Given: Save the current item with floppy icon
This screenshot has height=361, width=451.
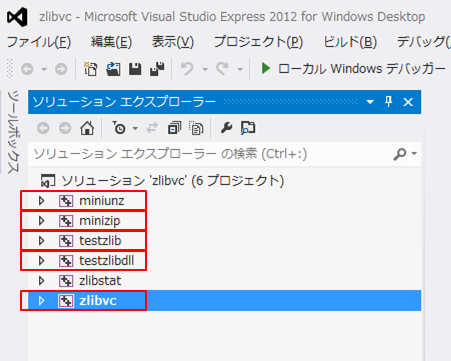Looking at the screenshot, I should 135,69.
